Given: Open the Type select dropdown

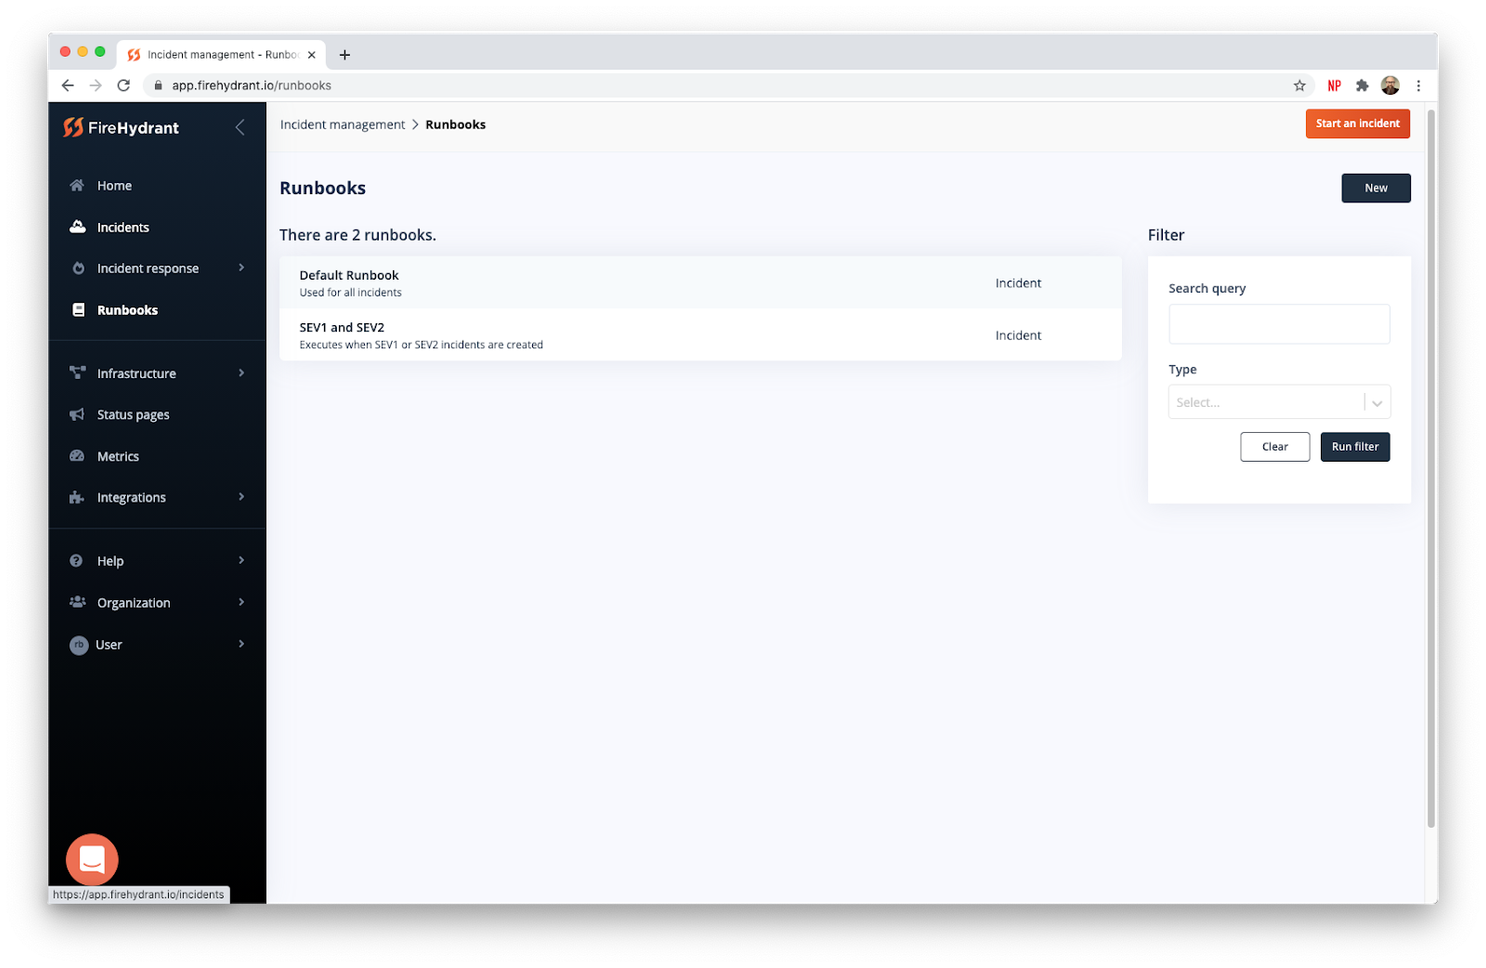Looking at the screenshot, I should click(x=1279, y=402).
